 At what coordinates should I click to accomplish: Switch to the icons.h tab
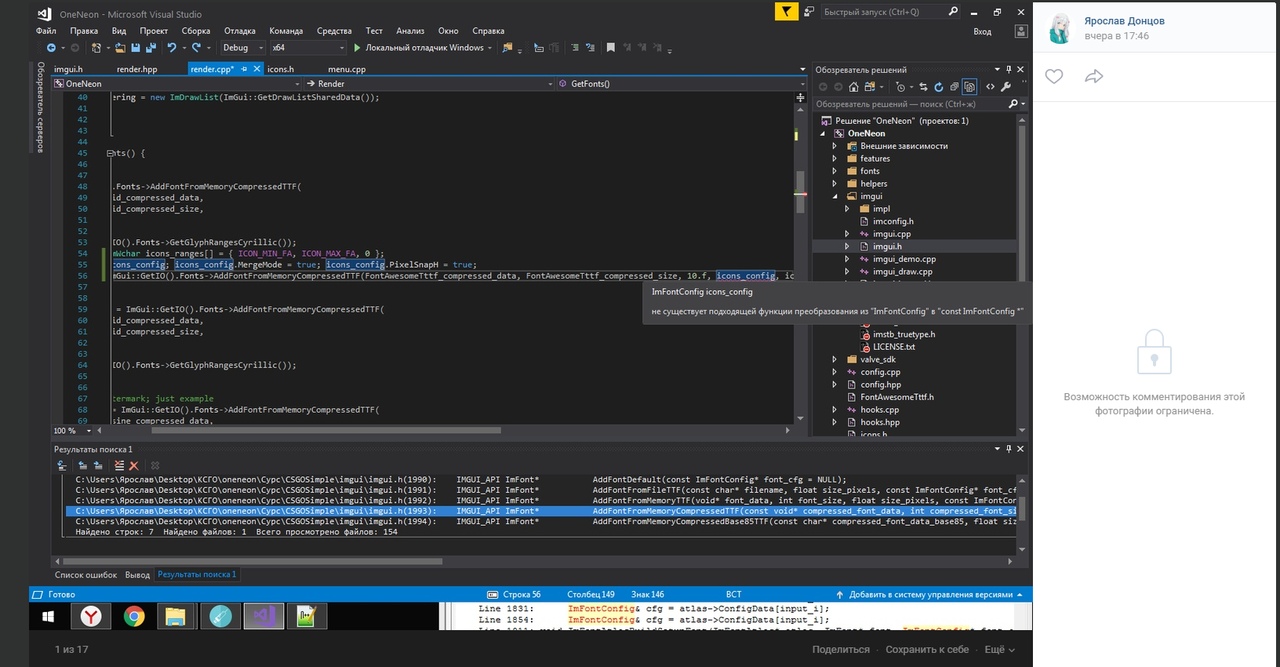(x=280, y=69)
